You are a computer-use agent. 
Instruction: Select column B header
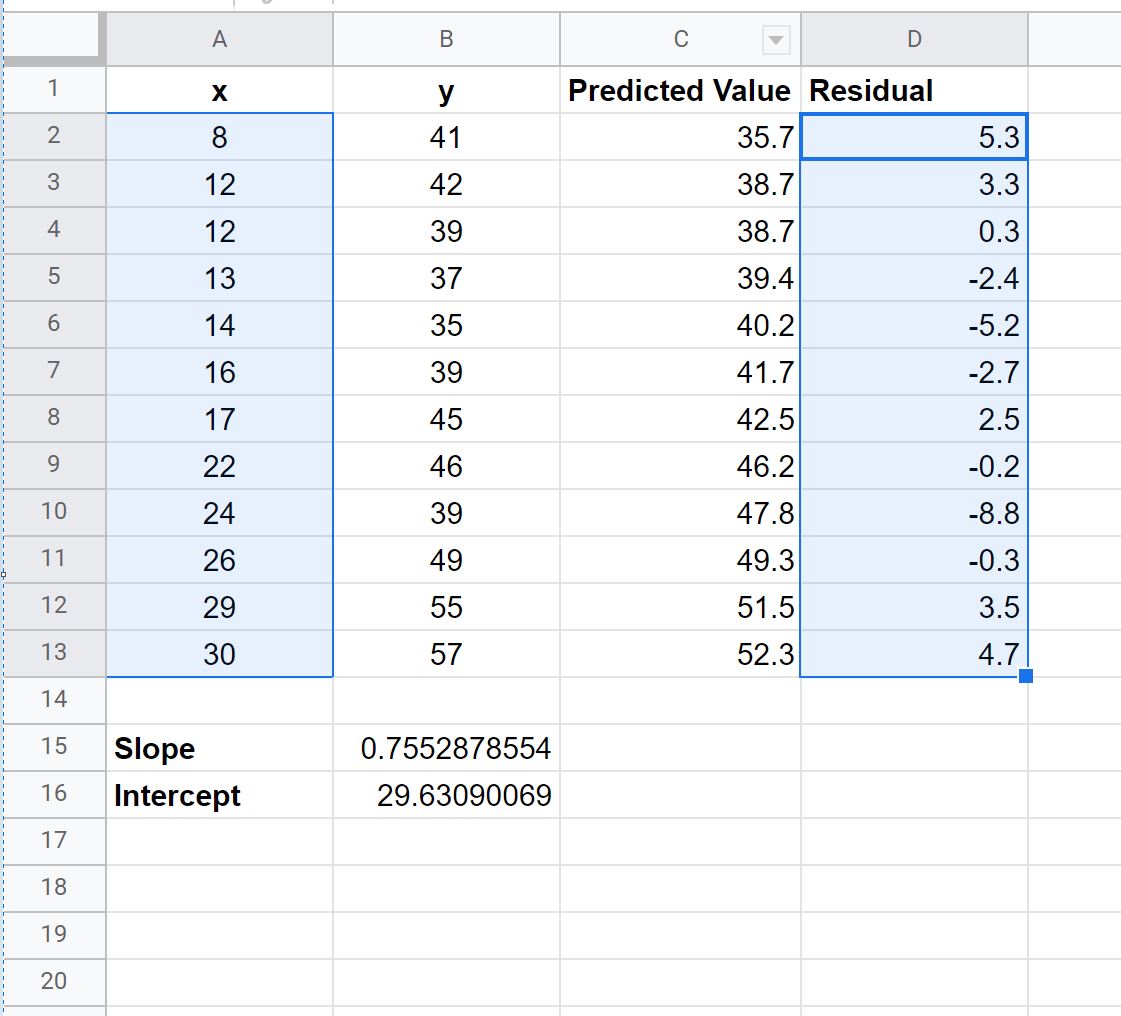pos(446,39)
